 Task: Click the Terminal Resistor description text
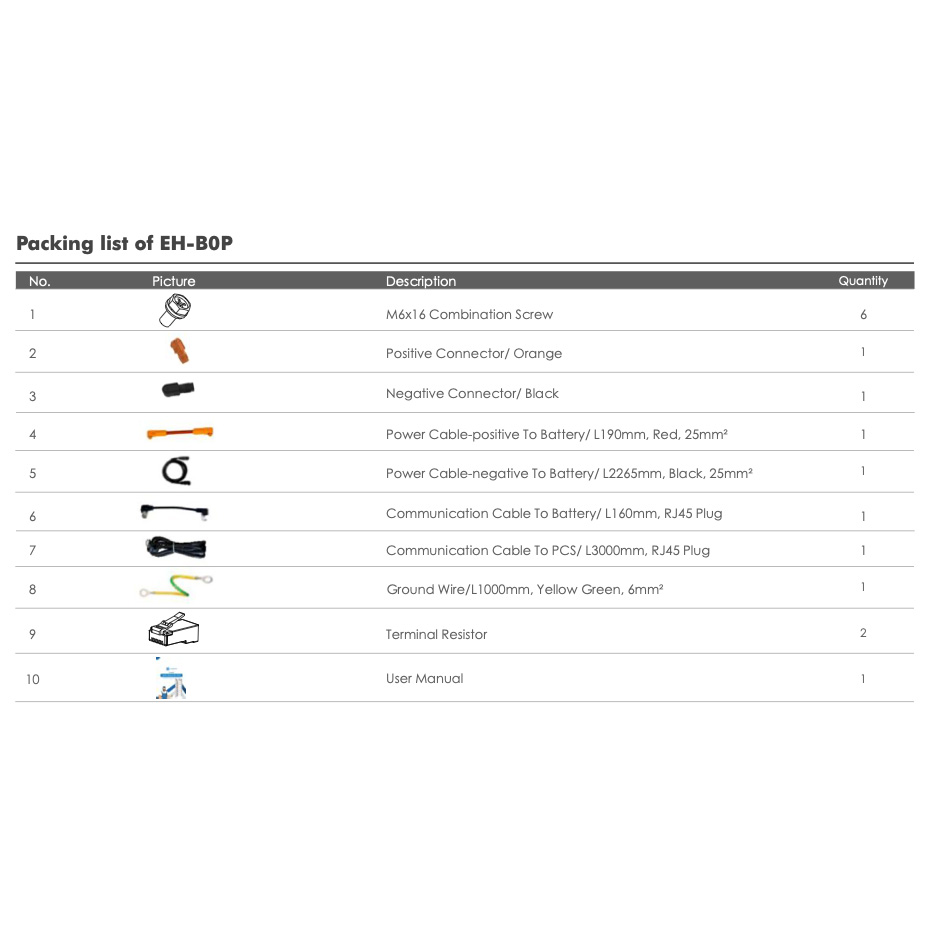click(x=436, y=634)
